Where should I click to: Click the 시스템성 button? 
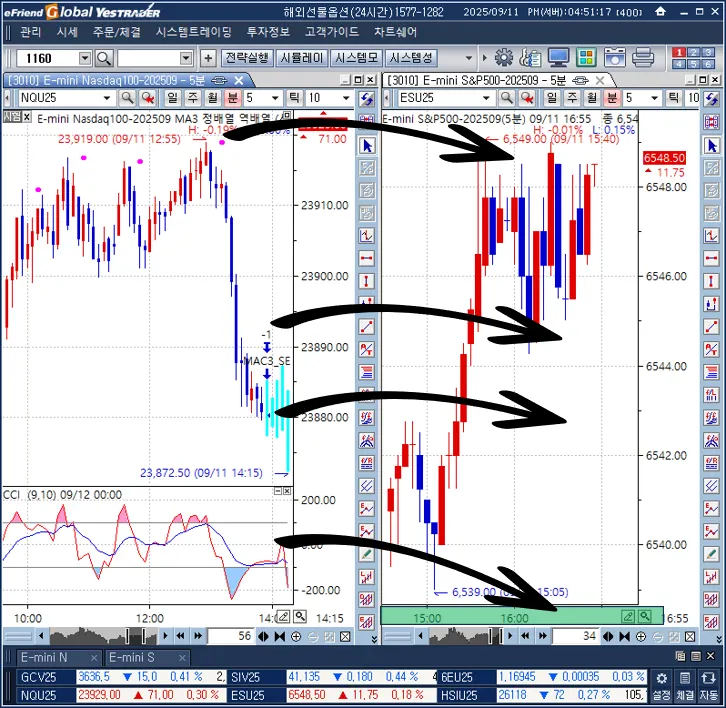(x=411, y=58)
